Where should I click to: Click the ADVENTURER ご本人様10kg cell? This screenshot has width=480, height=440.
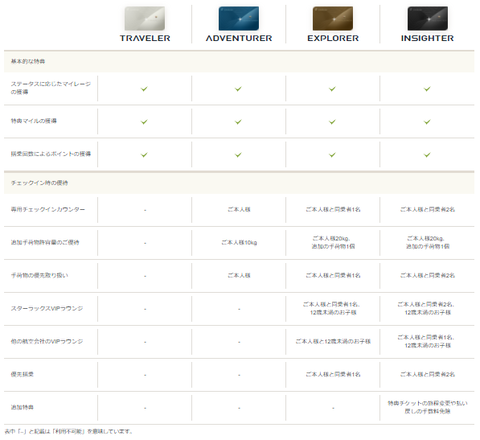point(239,242)
